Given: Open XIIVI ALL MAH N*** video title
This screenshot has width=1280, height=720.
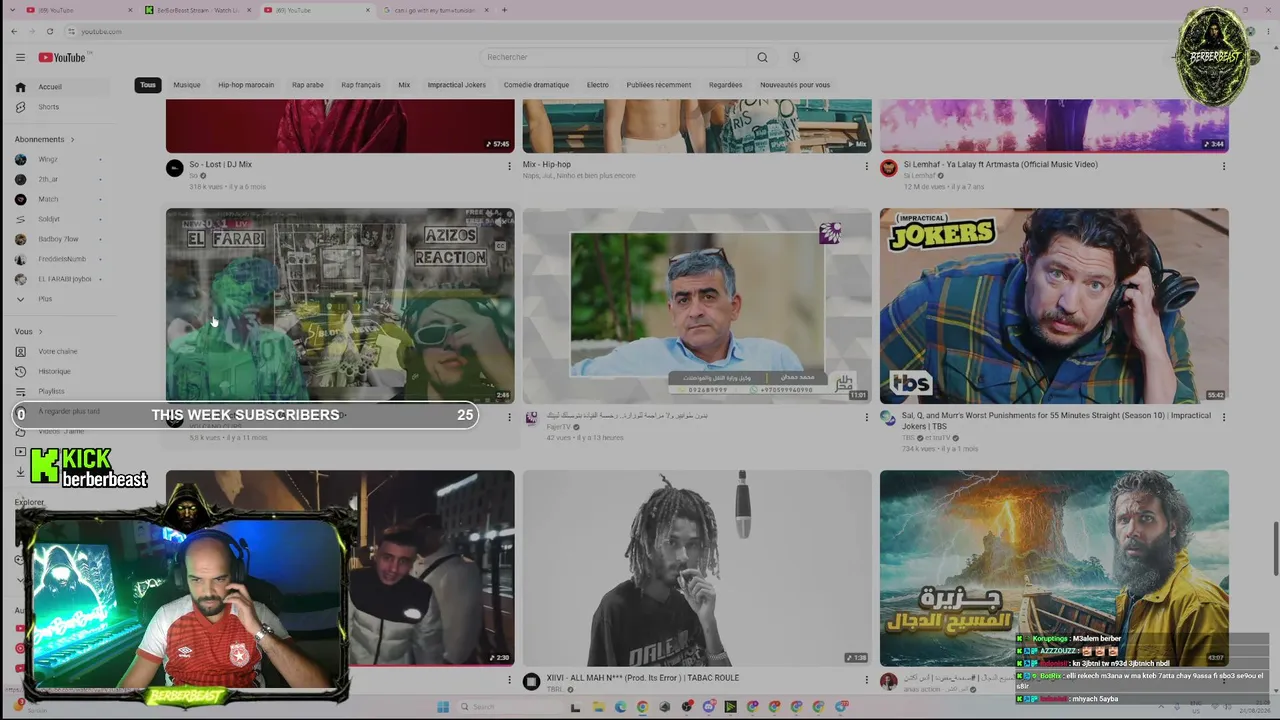Looking at the screenshot, I should click(643, 678).
